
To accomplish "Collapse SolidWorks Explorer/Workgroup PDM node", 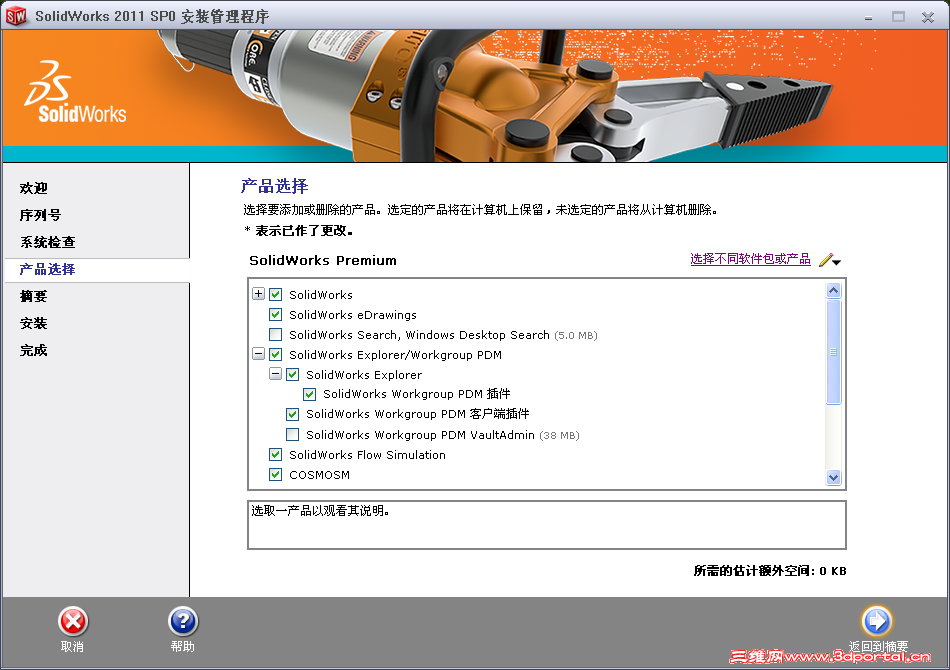I will pyautogui.click(x=259, y=354).
